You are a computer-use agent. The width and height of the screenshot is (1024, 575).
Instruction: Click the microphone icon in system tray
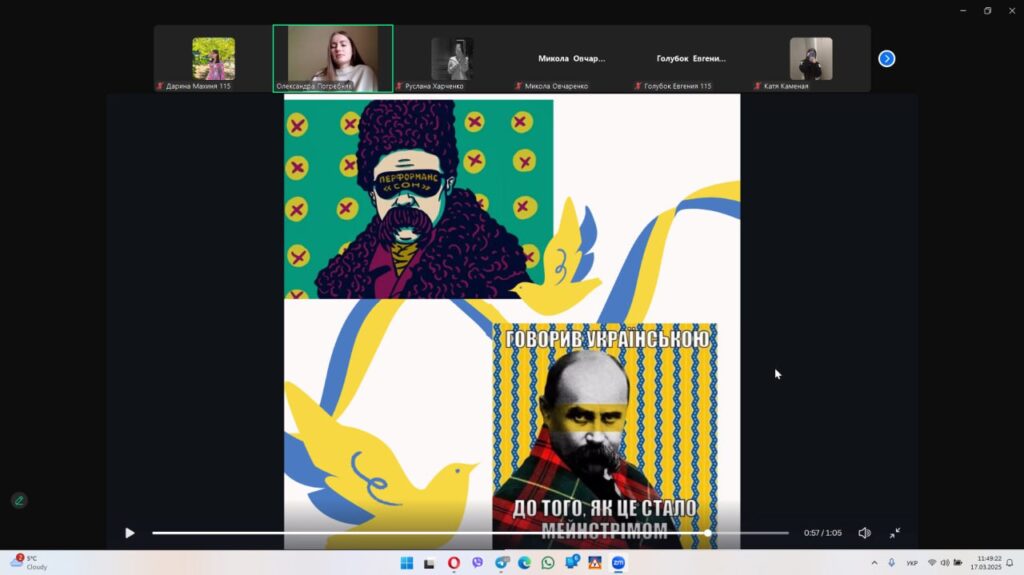[891, 563]
